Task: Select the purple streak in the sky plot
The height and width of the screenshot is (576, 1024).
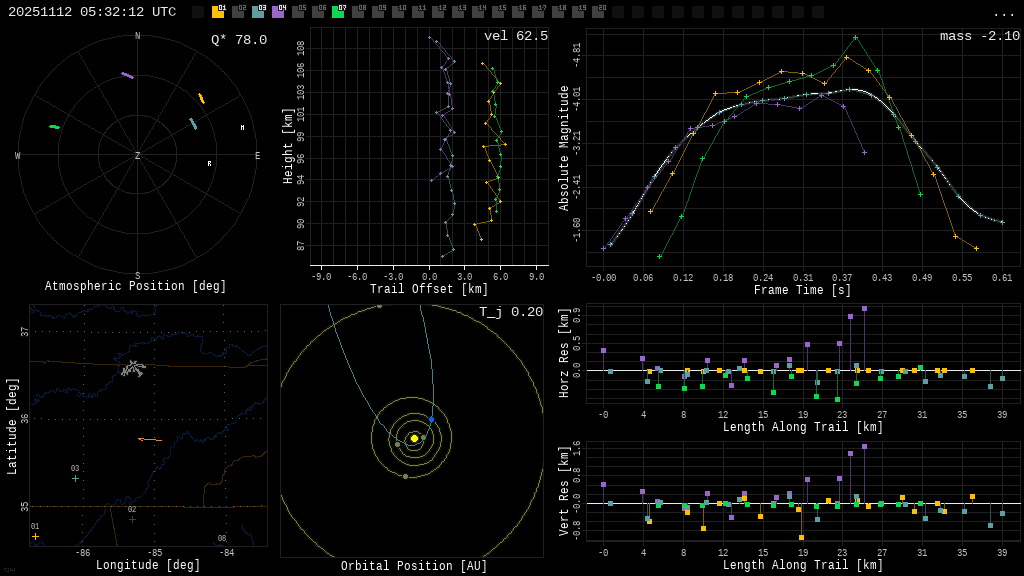Action: coord(127,75)
